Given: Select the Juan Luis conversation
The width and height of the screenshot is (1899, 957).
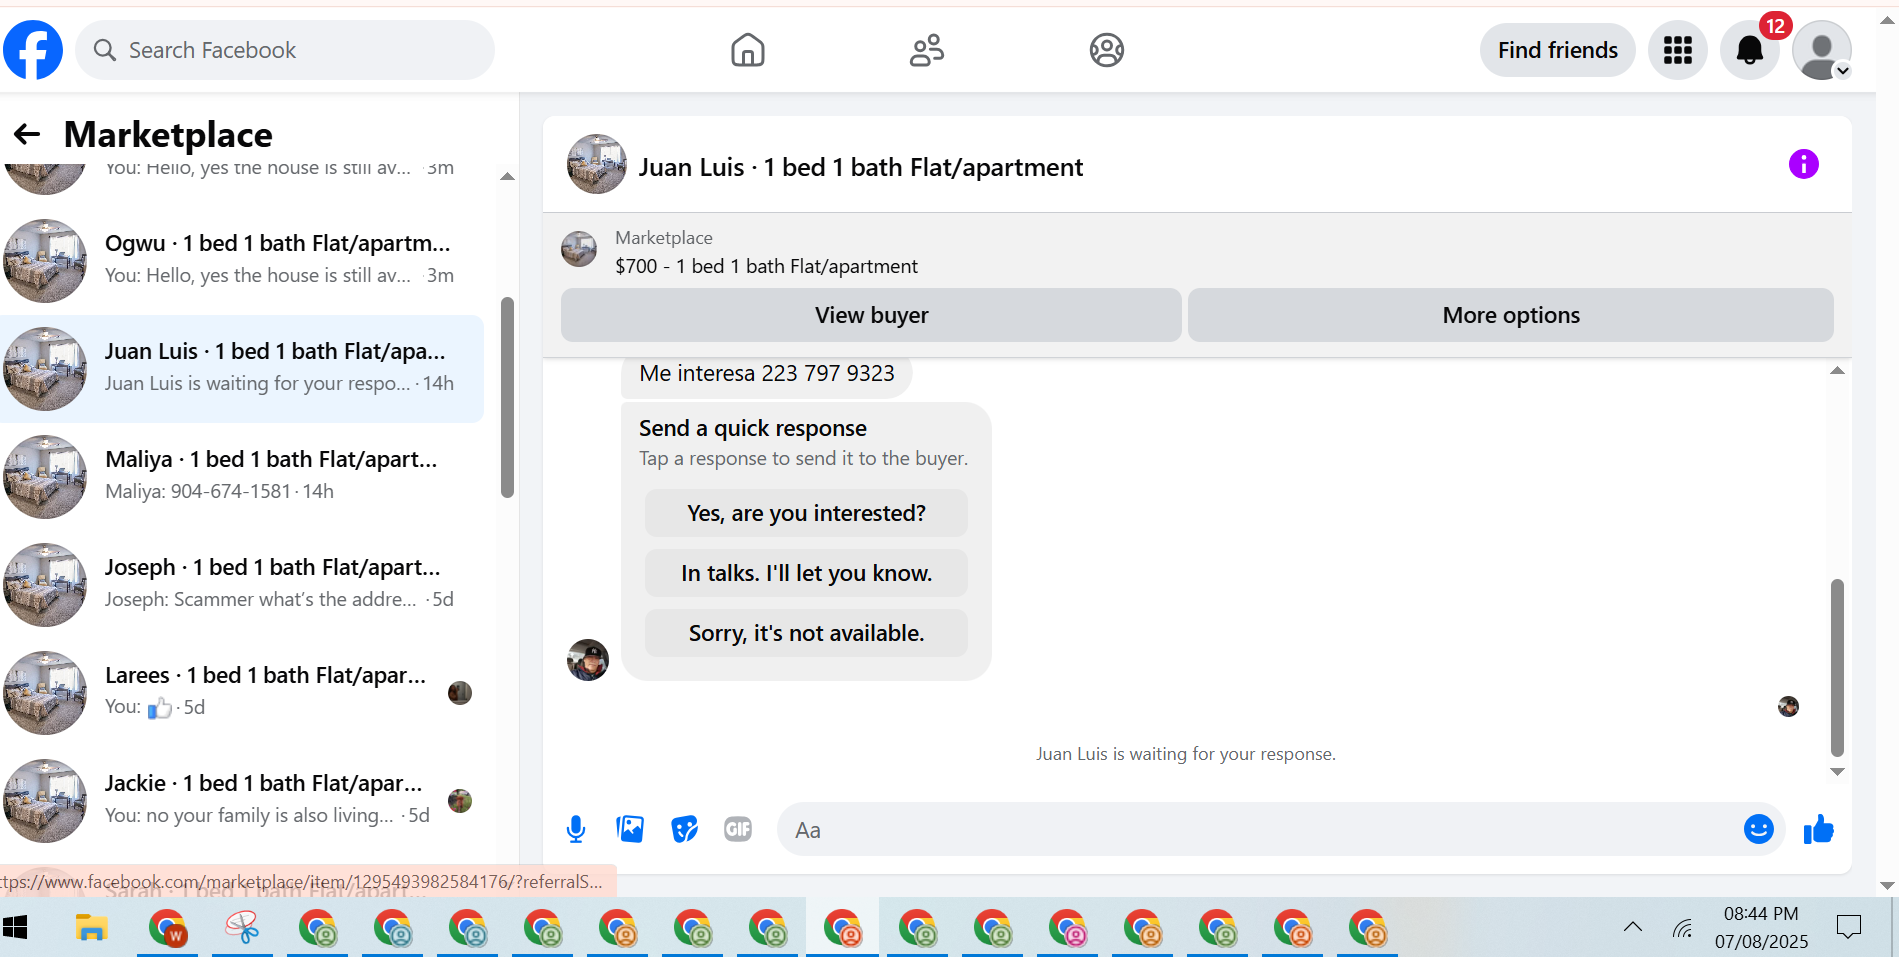Looking at the screenshot, I should 242,368.
